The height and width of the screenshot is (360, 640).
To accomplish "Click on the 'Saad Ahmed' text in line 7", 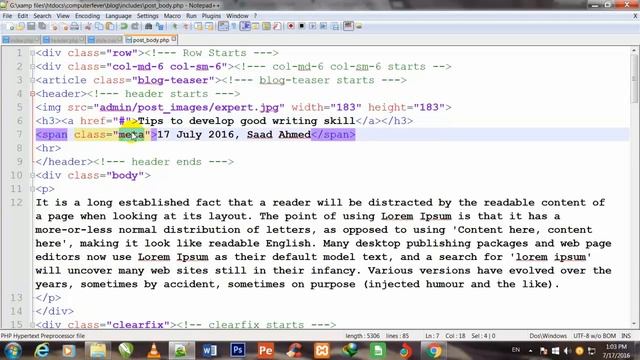I will click(279, 135).
